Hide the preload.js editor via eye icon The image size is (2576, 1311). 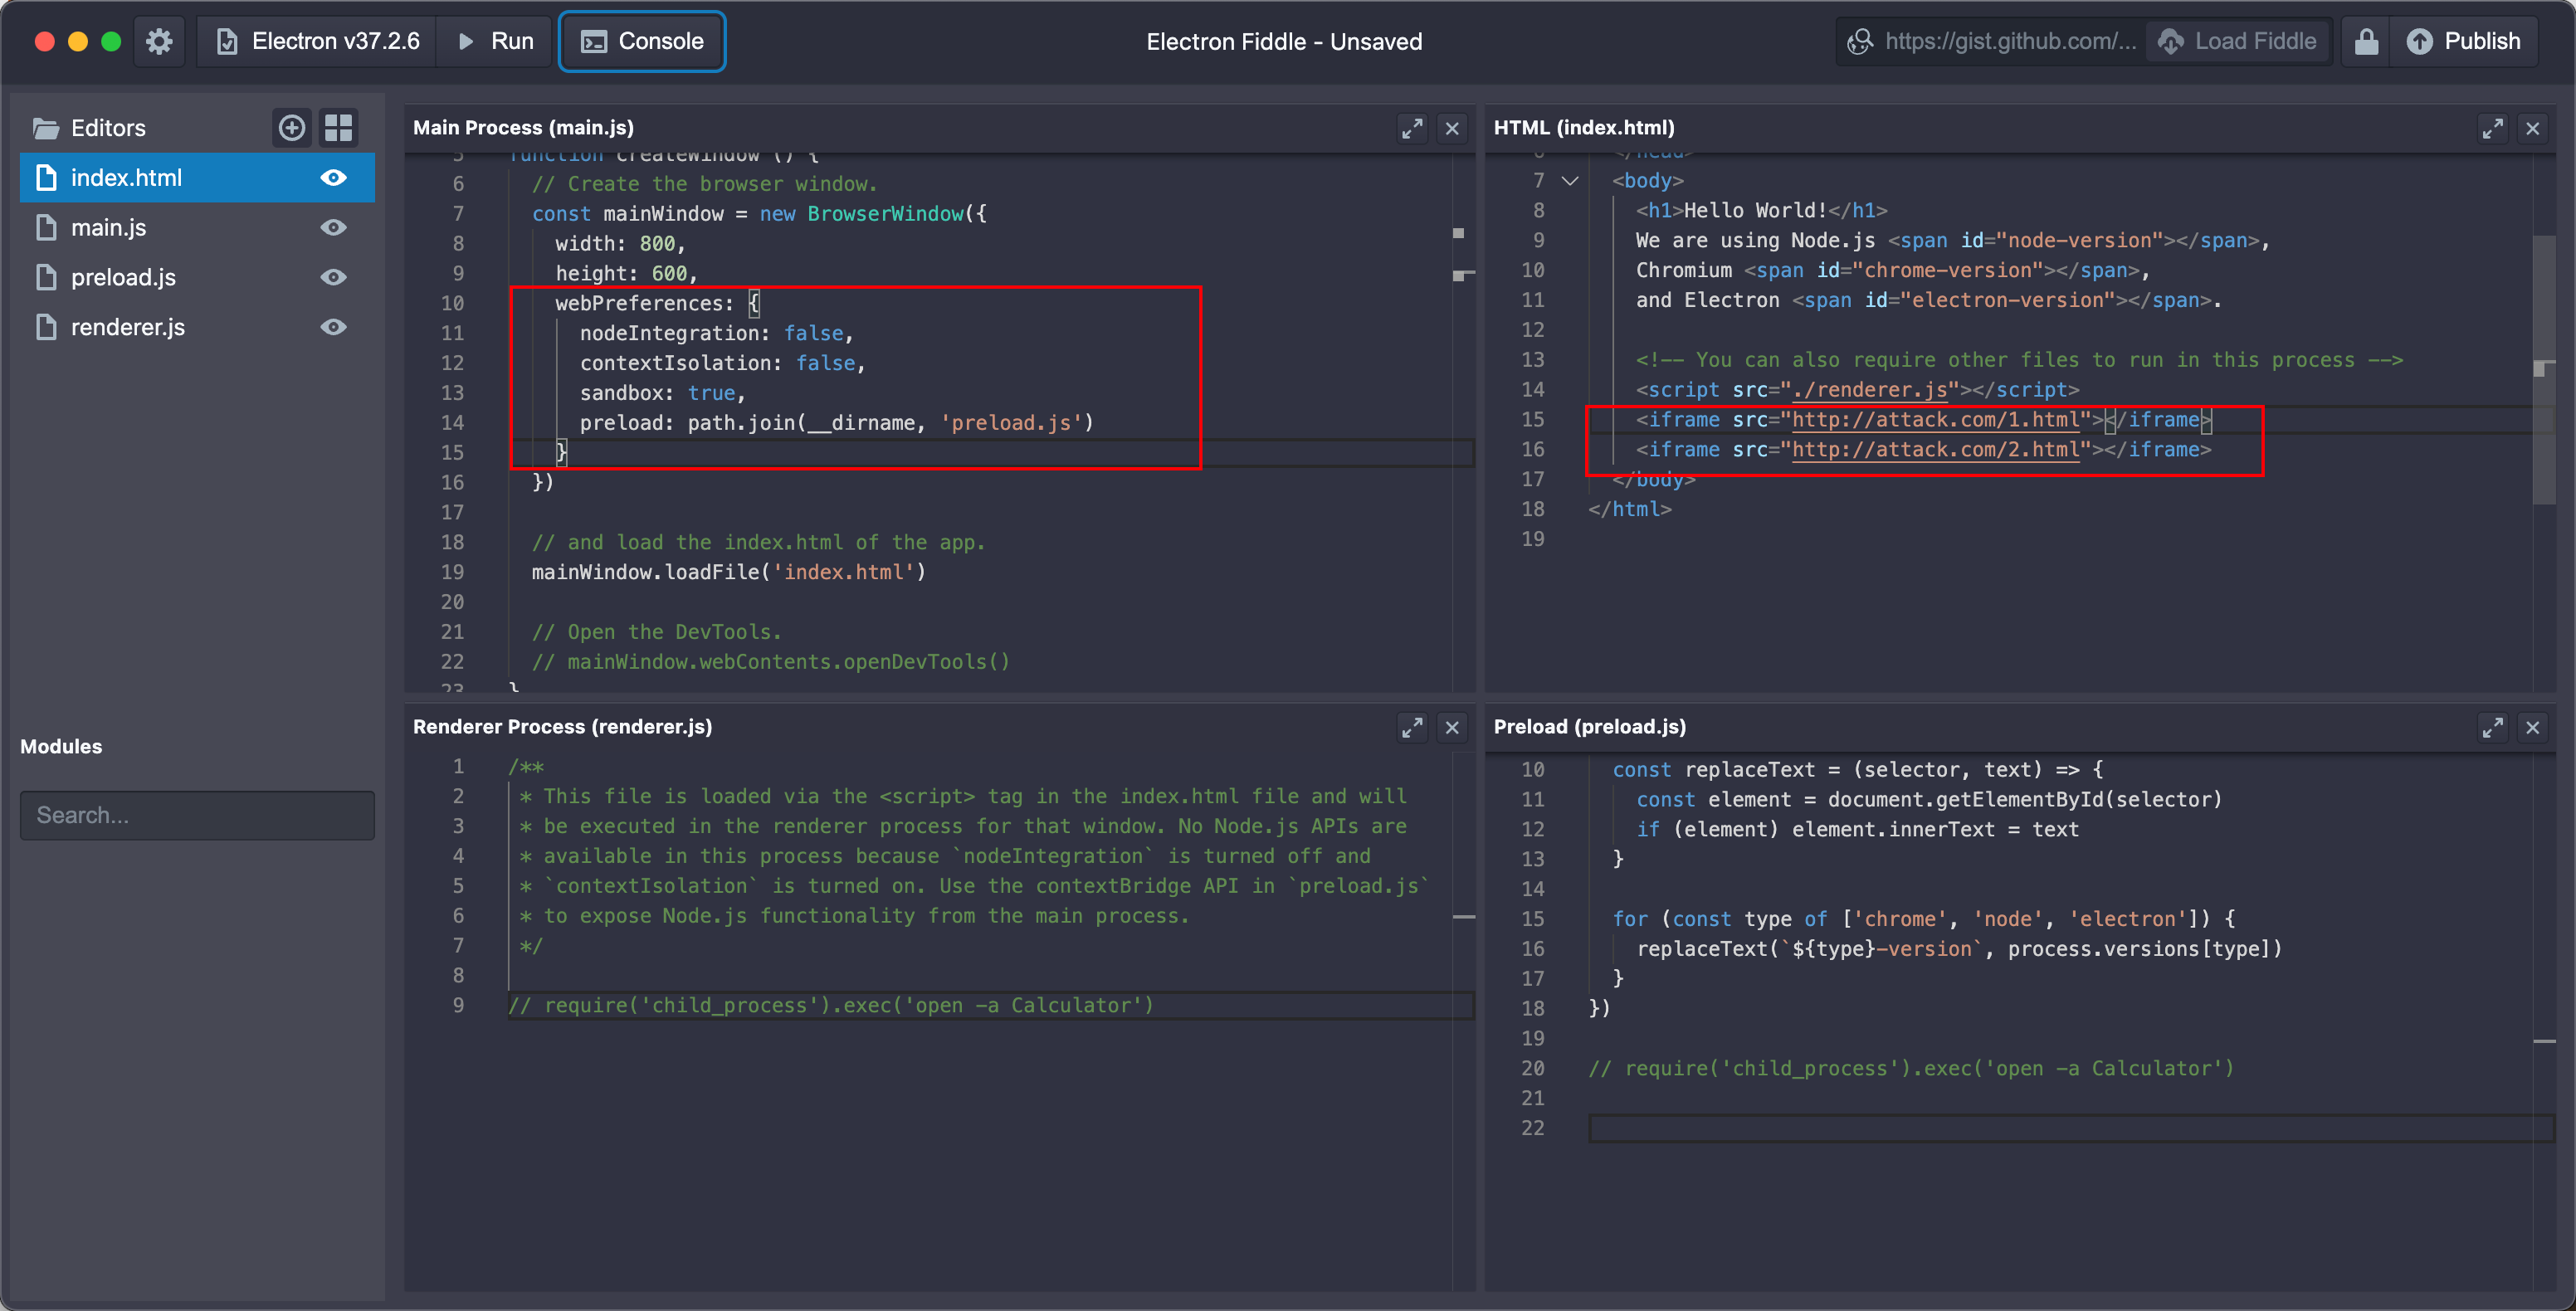333,277
